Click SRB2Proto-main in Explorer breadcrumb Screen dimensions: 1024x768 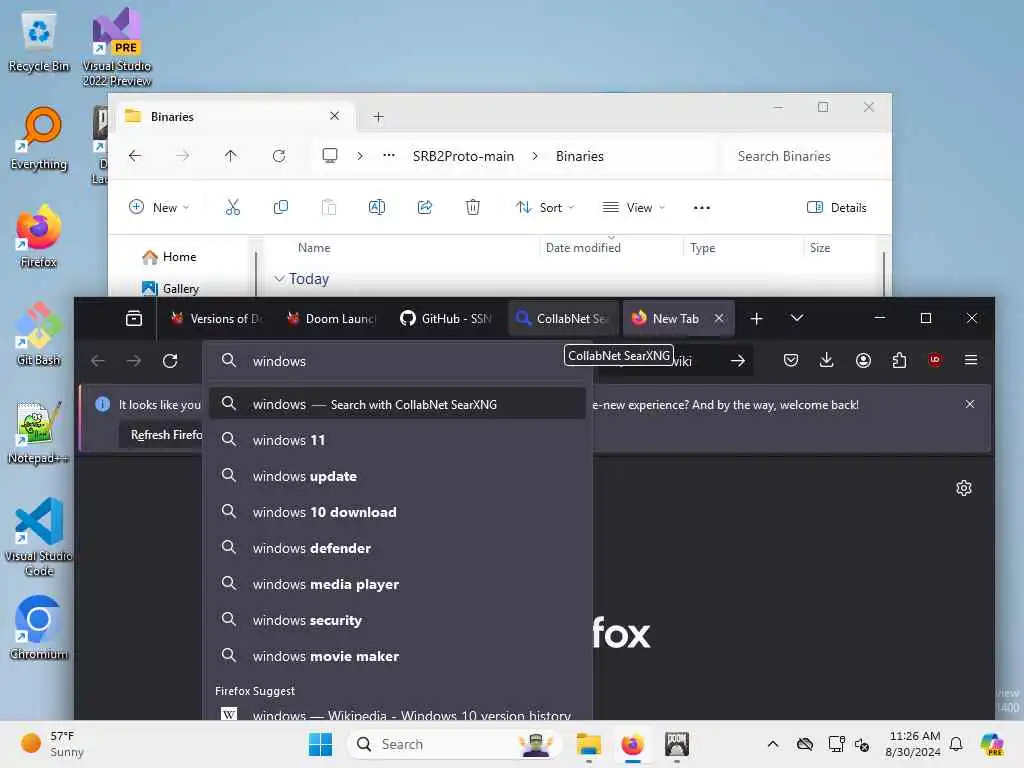(463, 156)
